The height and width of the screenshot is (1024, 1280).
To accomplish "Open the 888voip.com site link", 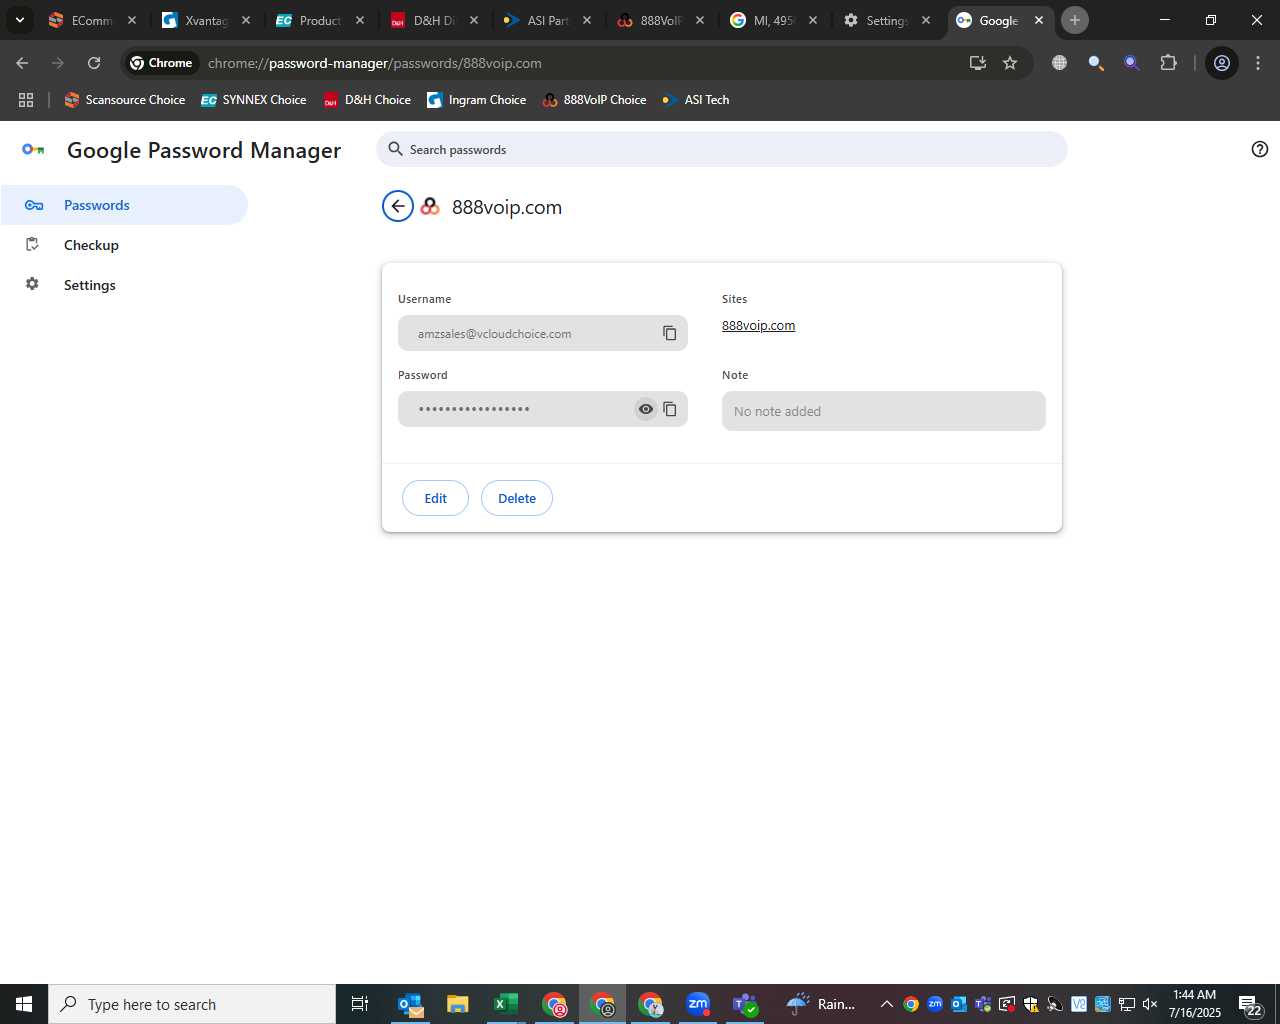I will point(758,325).
